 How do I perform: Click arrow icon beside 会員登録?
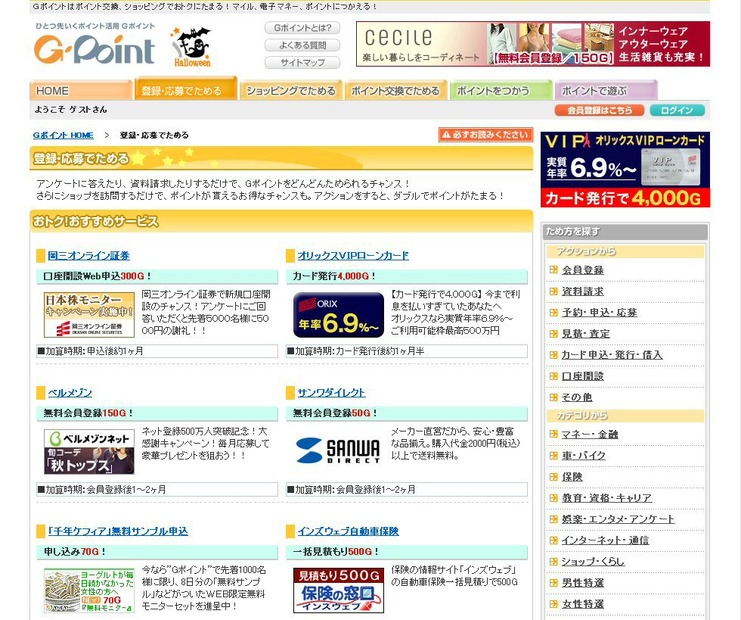(x=553, y=270)
